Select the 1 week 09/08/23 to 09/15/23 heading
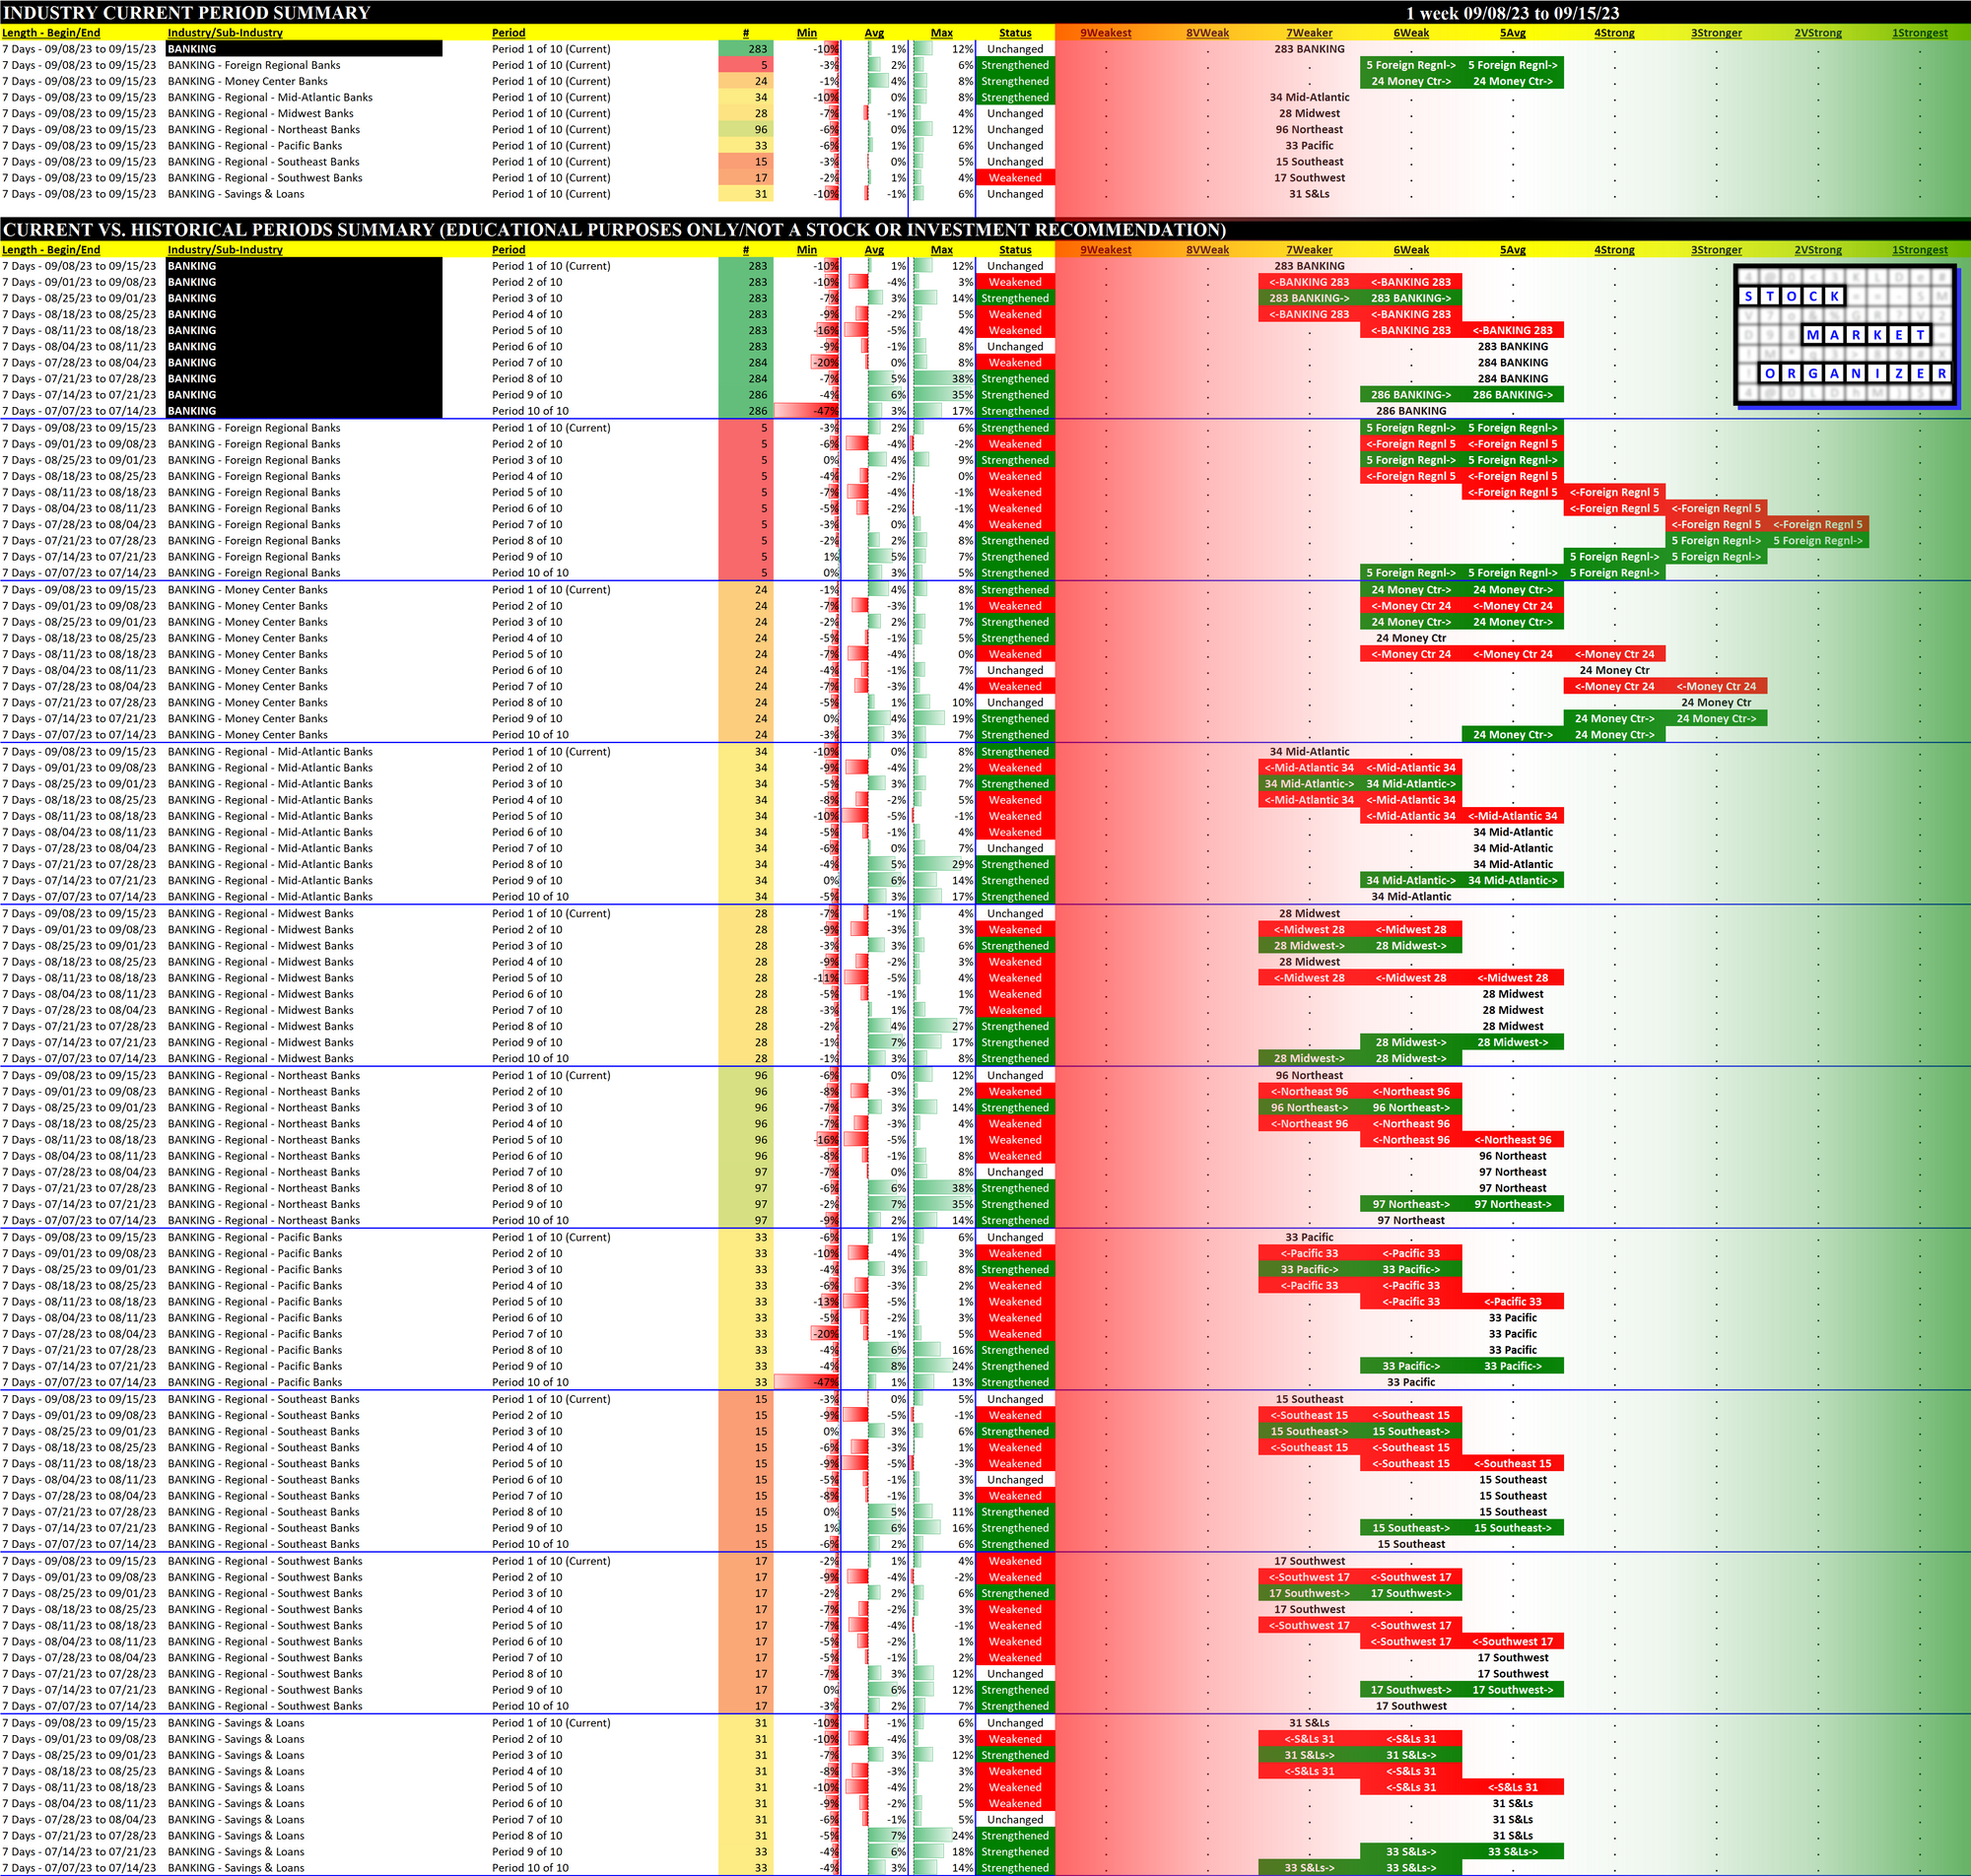Viewport: 1971px width, 1876px height. [1512, 13]
